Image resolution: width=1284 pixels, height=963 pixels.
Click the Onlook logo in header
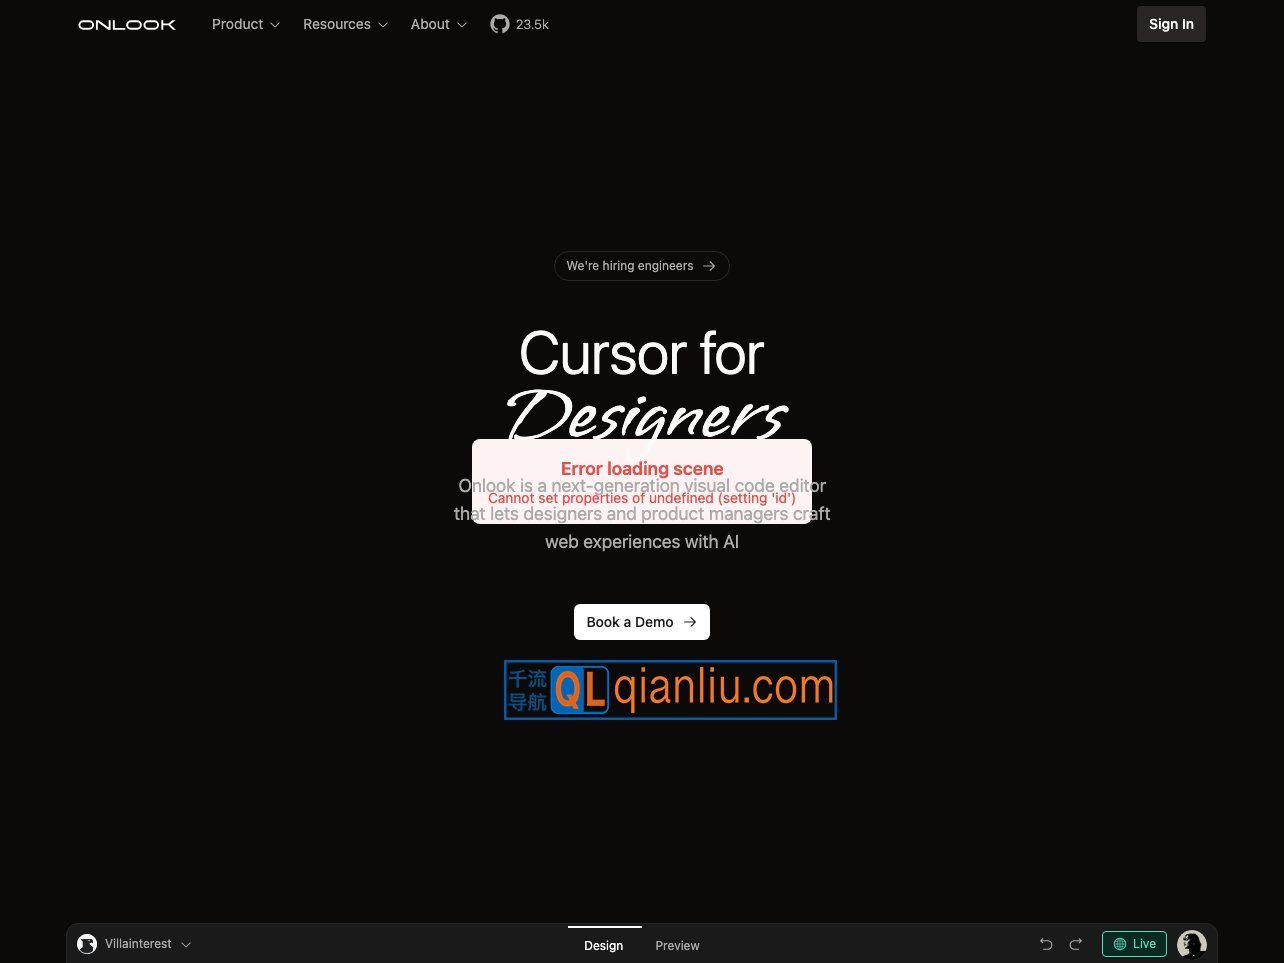click(127, 24)
